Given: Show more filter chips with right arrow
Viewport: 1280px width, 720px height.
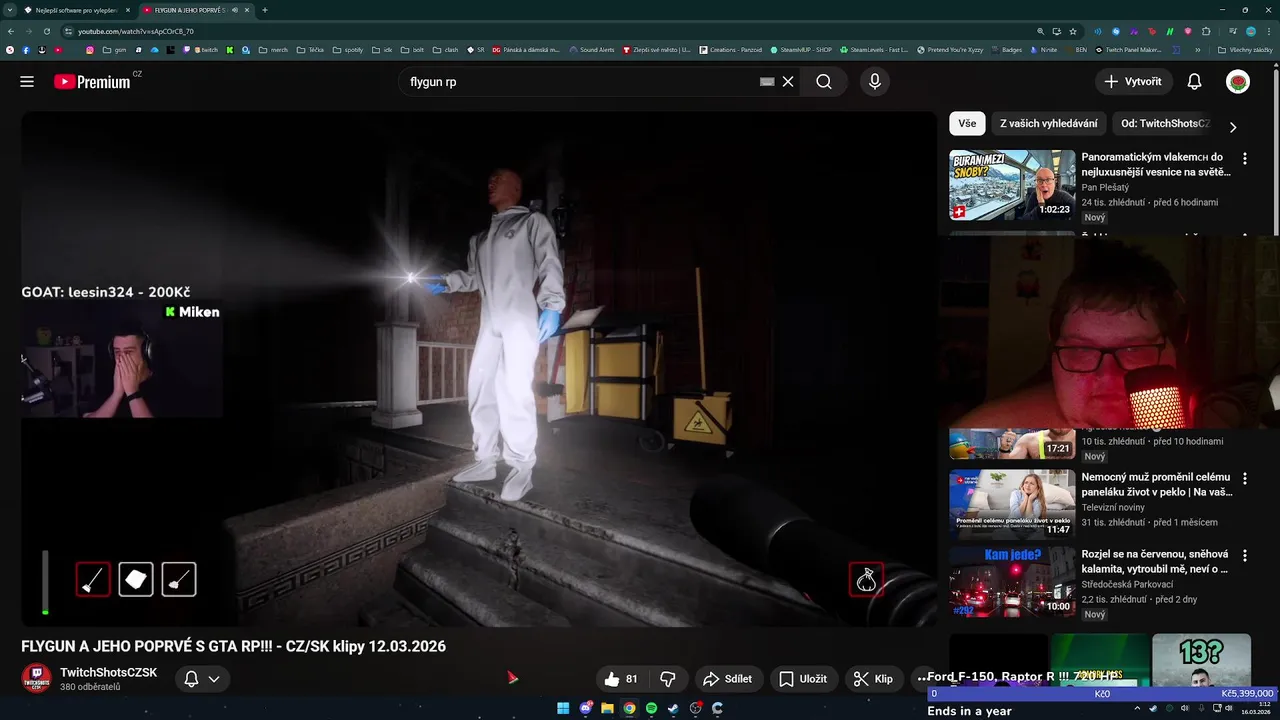Looking at the screenshot, I should (1233, 127).
